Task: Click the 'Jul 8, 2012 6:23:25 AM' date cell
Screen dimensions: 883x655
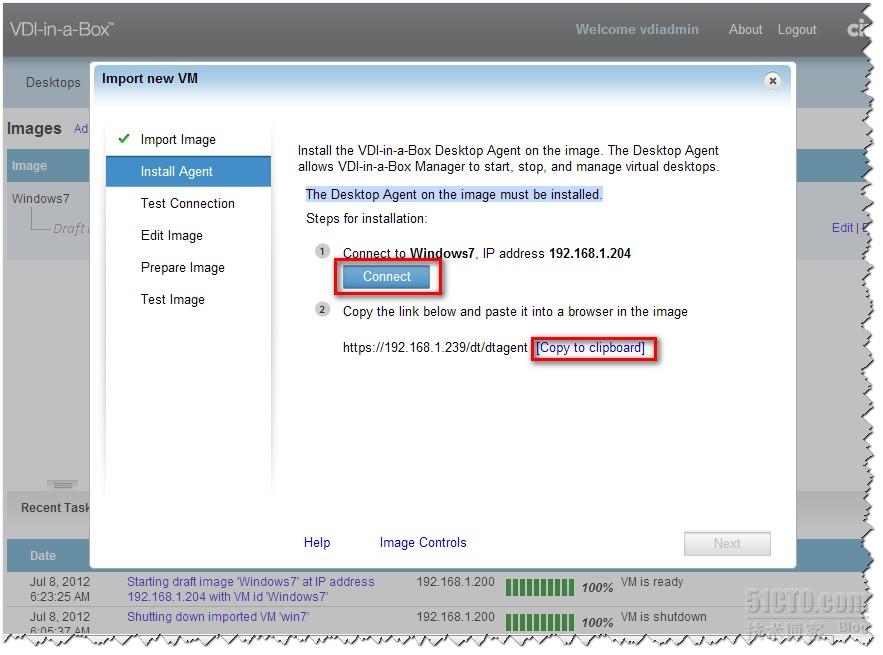Action: coord(60,589)
